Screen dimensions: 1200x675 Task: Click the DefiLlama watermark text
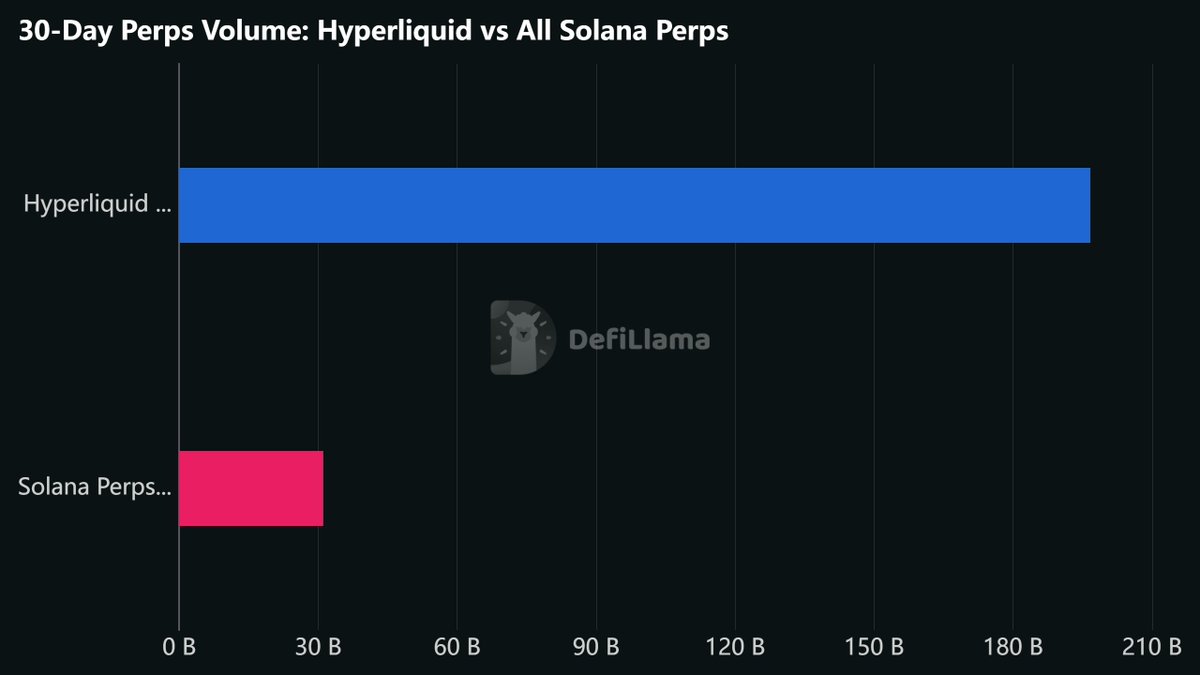(639, 340)
